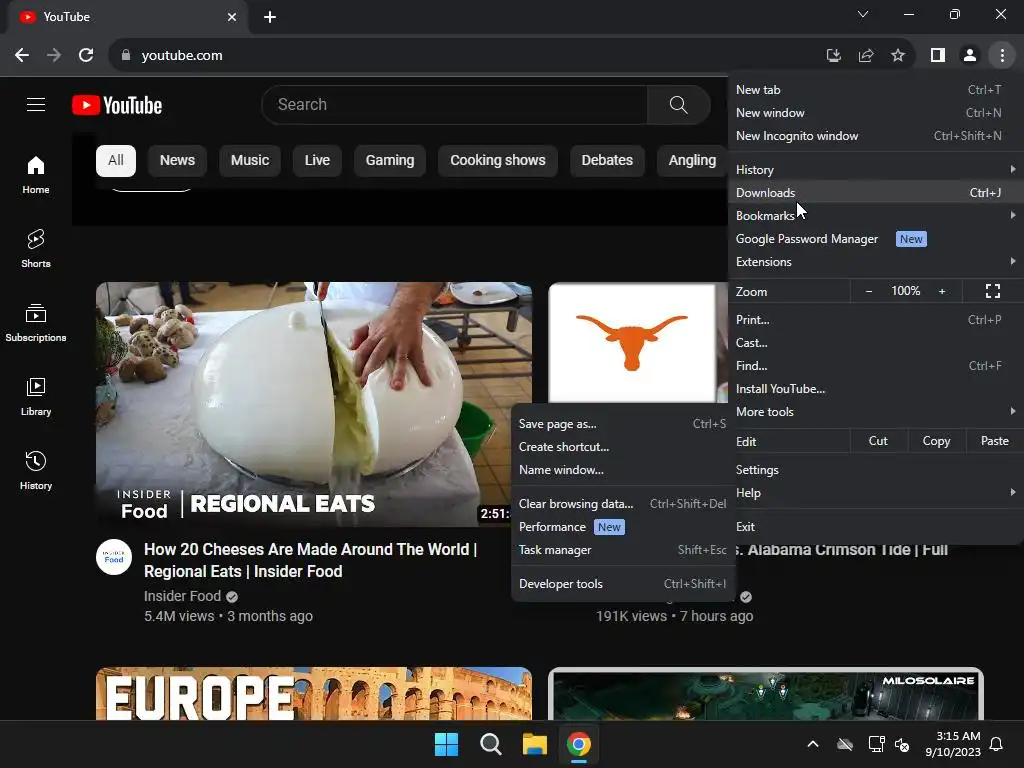The width and height of the screenshot is (1024, 768).
Task: Expand the History submenu
Action: click(x=875, y=170)
